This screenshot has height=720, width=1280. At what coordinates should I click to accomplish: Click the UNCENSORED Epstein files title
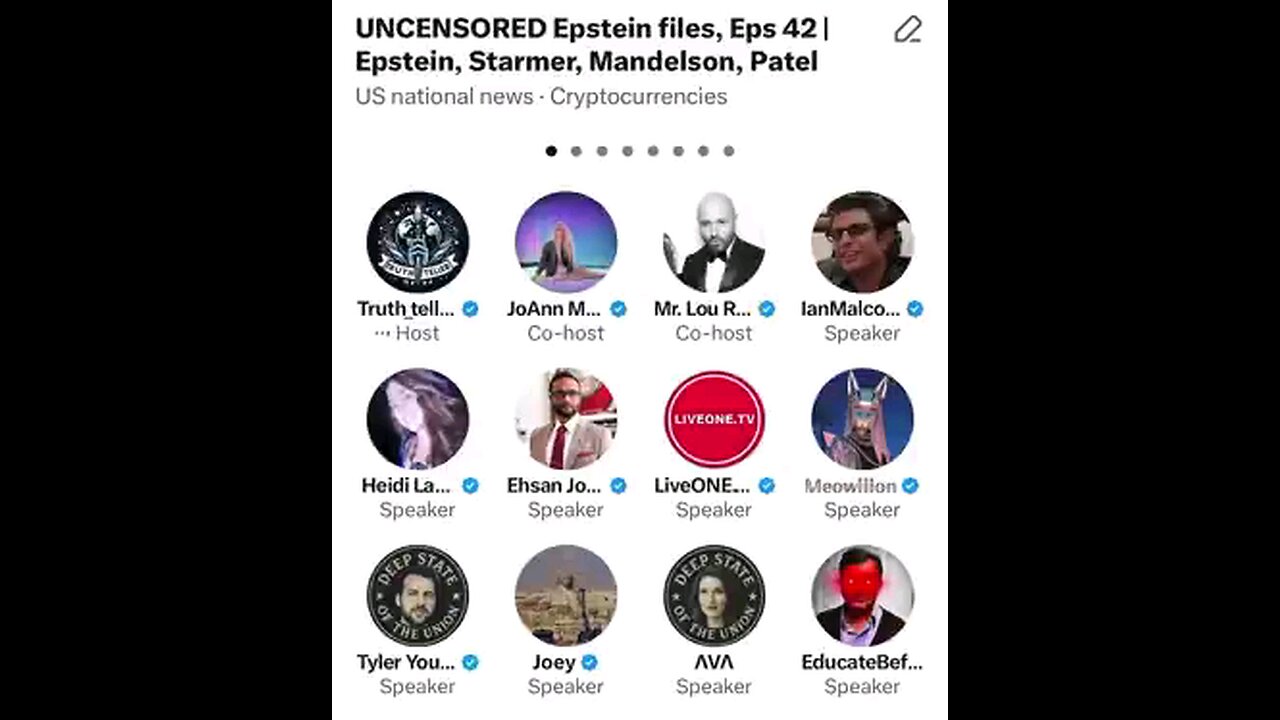592,45
